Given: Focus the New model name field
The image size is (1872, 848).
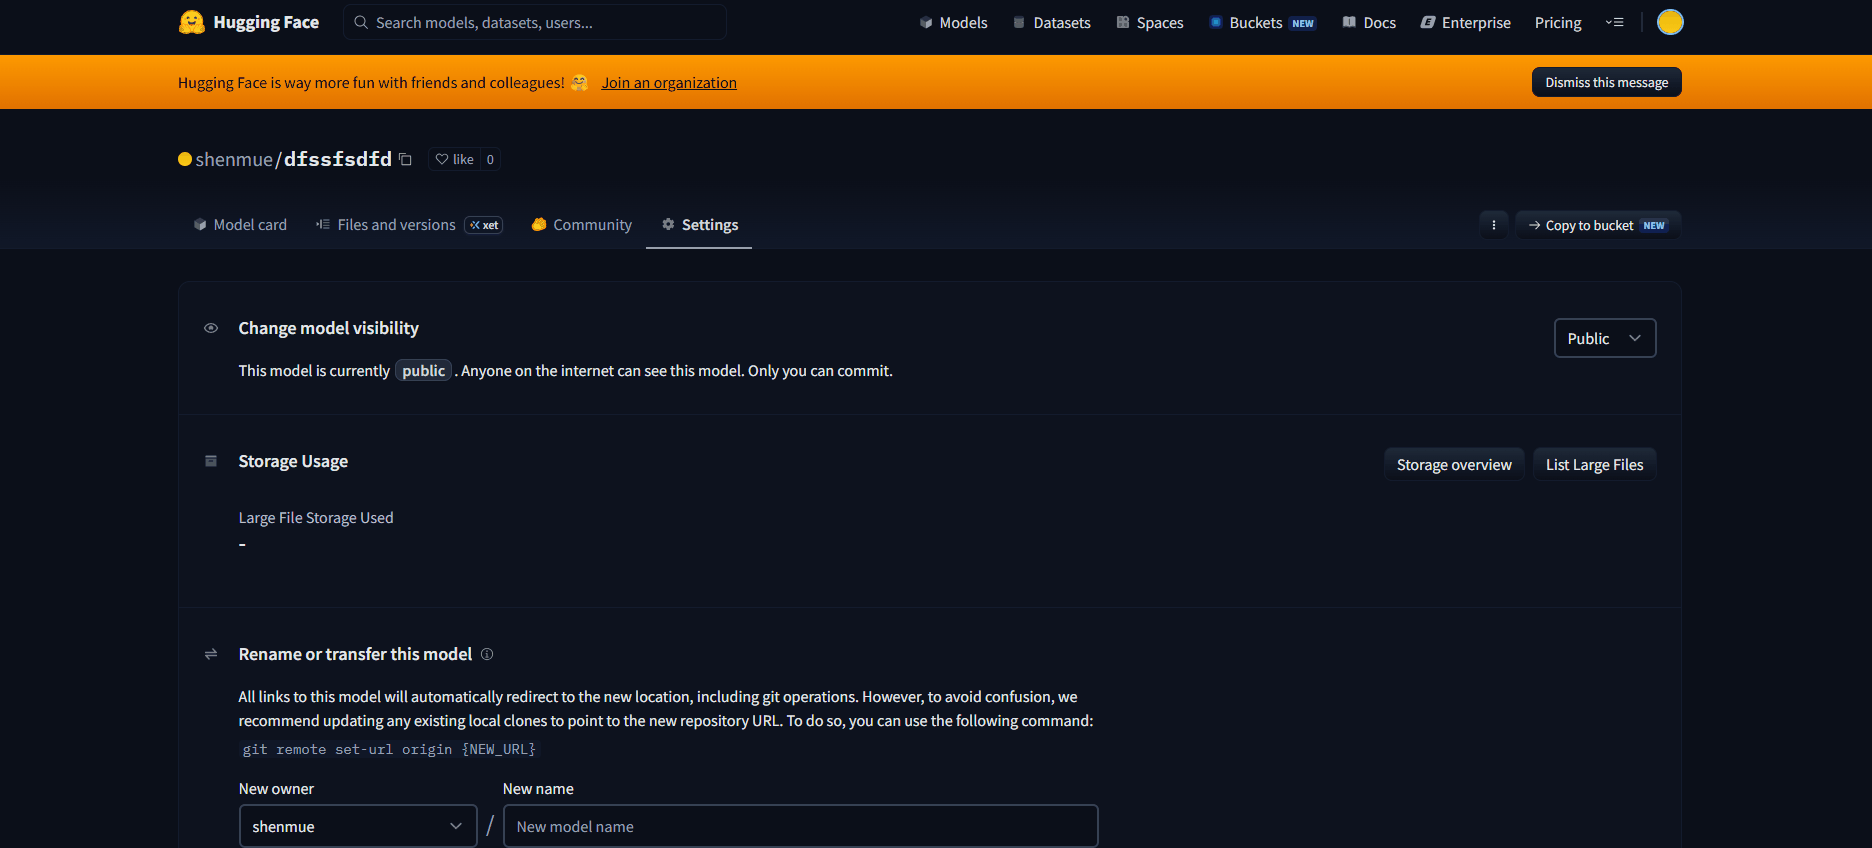Looking at the screenshot, I should [x=800, y=826].
